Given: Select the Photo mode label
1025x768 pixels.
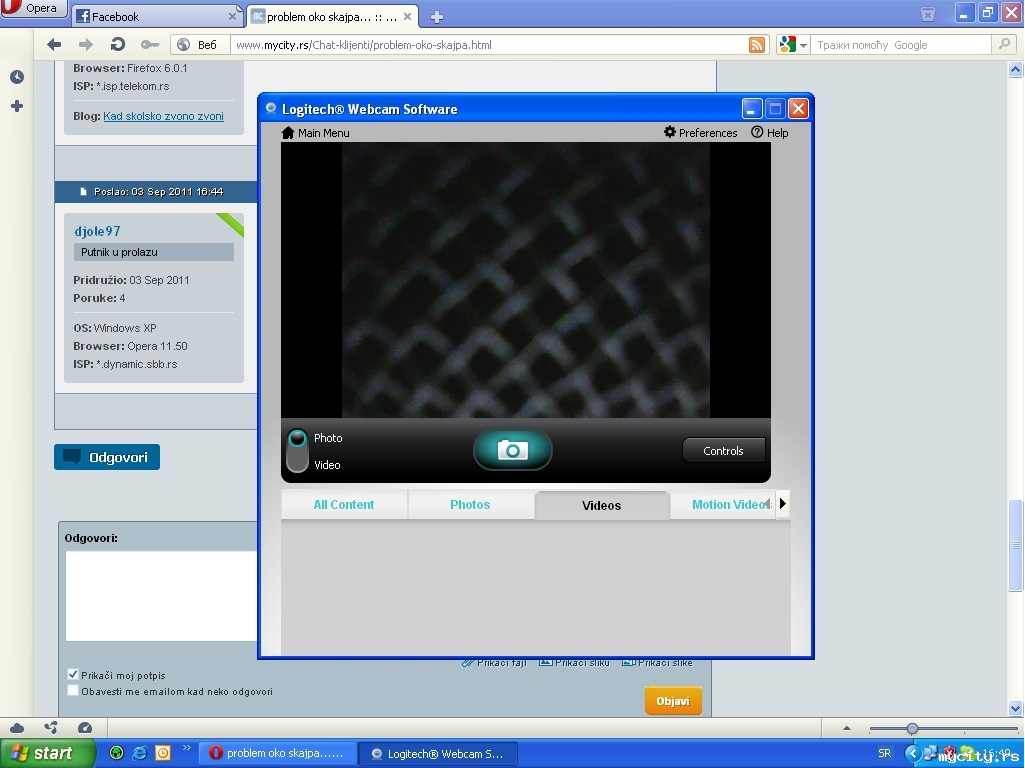Looking at the screenshot, I should [328, 438].
